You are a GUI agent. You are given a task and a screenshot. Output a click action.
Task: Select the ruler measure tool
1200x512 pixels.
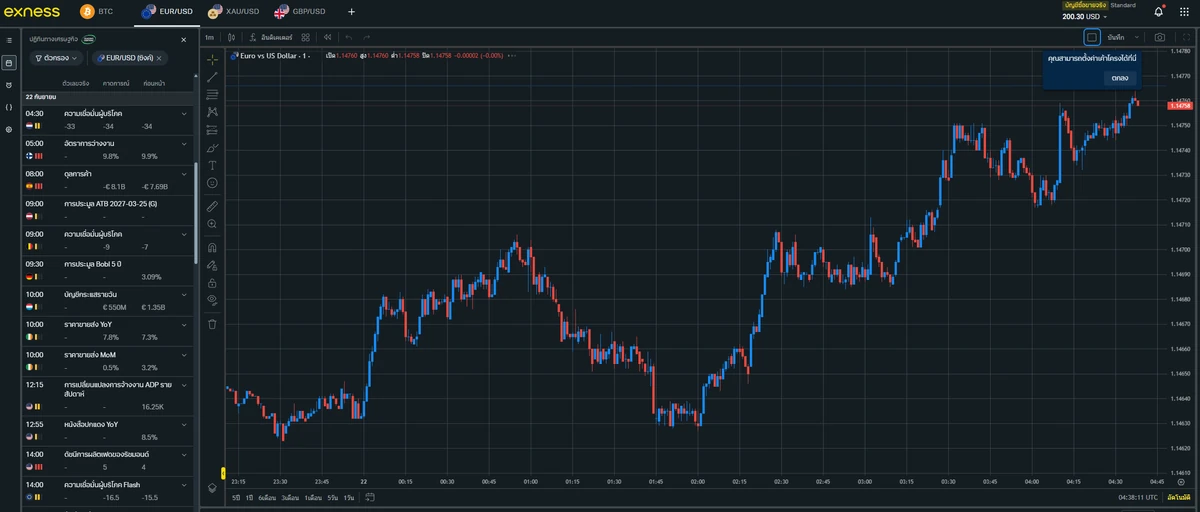tap(212, 206)
